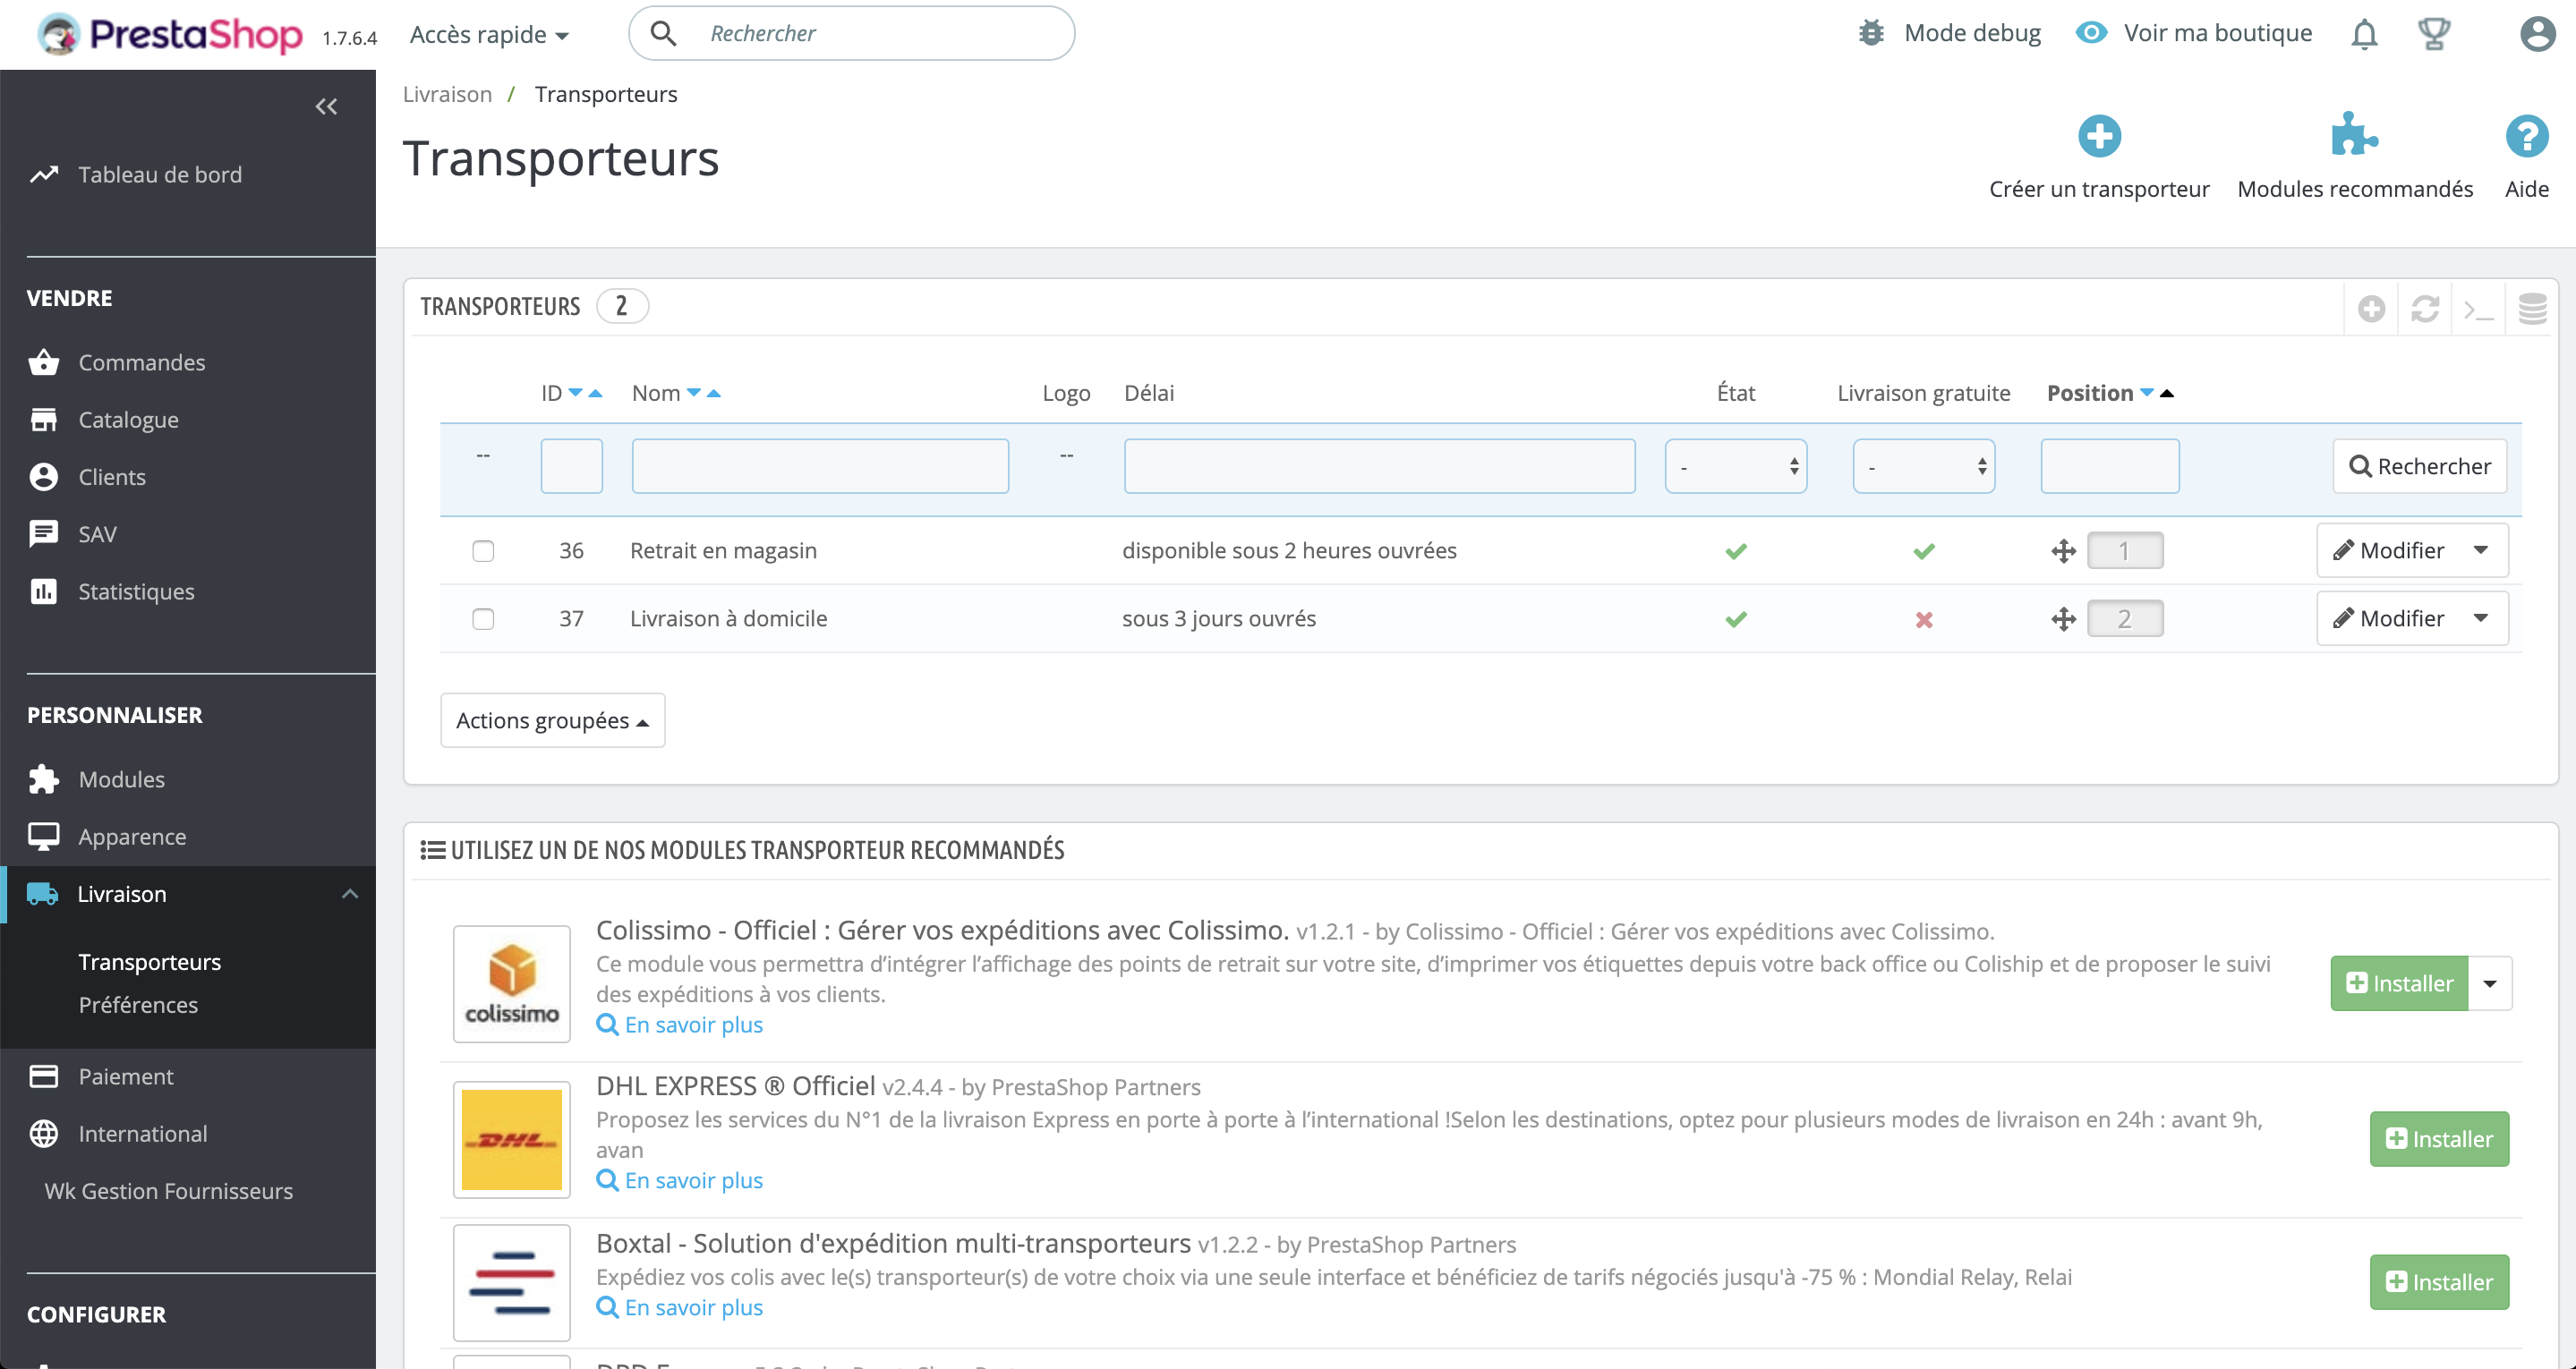Screen dimensions: 2576x1369
Task: Collapse the sidebar with double chevron
Action: tap(326, 106)
